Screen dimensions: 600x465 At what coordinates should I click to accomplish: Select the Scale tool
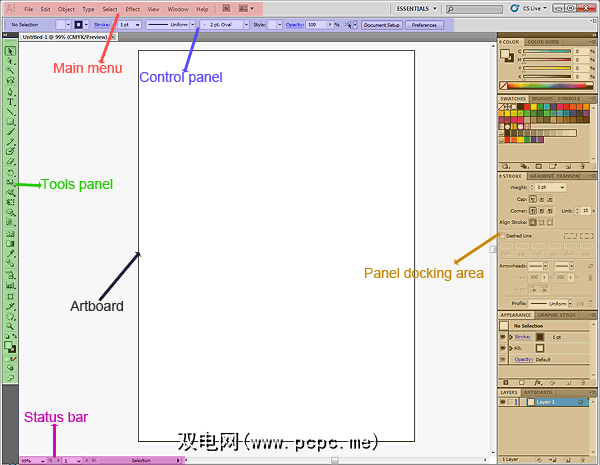10,183
